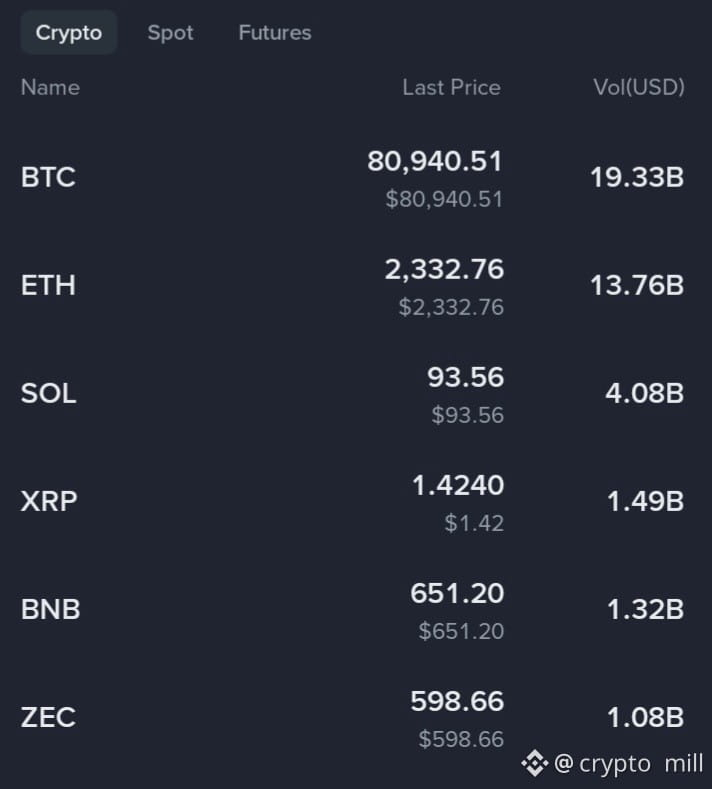This screenshot has width=712, height=789.
Task: Switch to the Crypto tab
Action: (69, 33)
